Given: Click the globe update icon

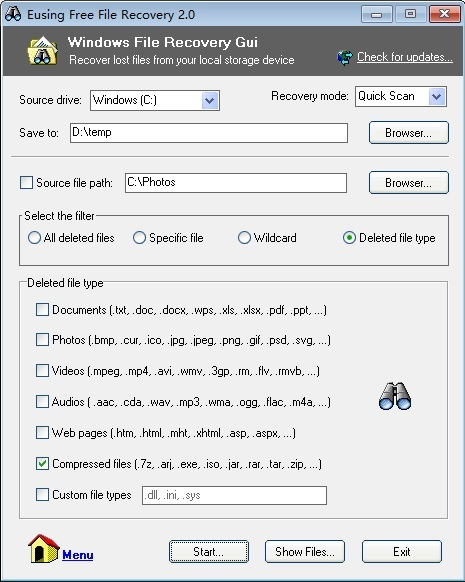Looking at the screenshot, I should (x=345, y=58).
